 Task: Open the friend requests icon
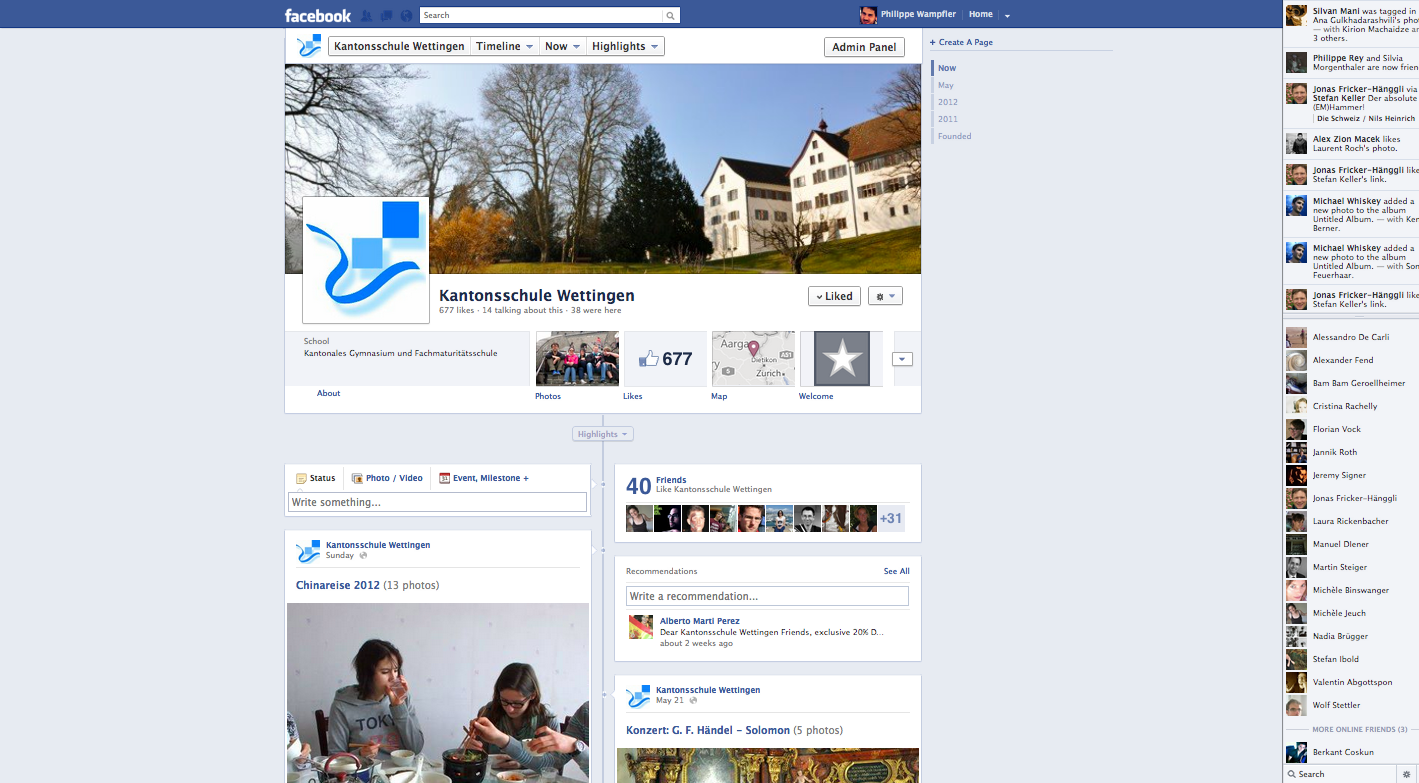(x=366, y=16)
